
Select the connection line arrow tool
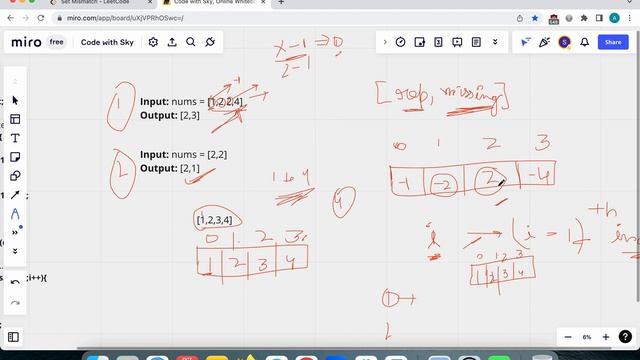(x=15, y=195)
